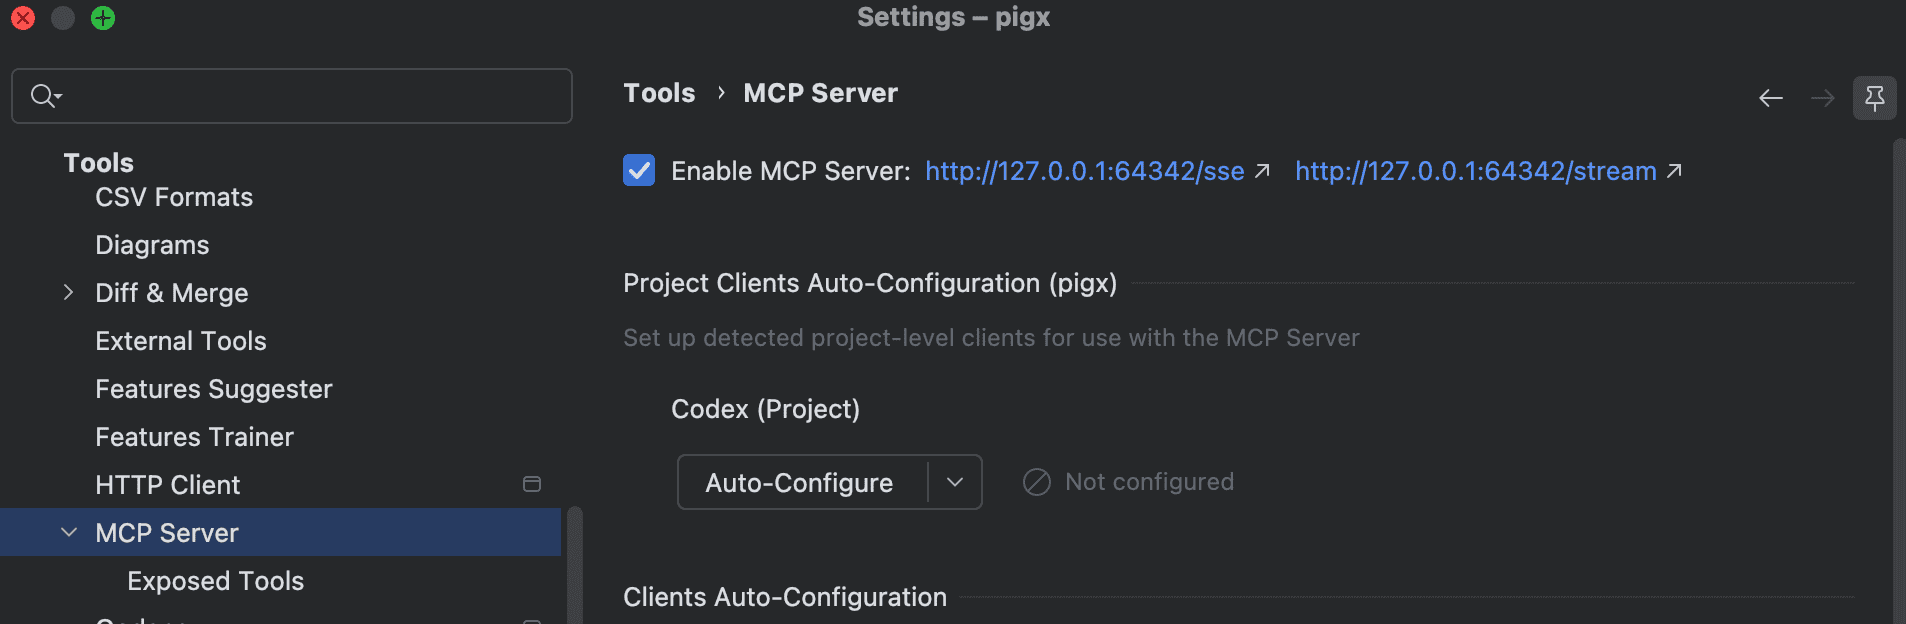
Task: Toggle the Enable MCP Server checkbox
Action: 639,170
